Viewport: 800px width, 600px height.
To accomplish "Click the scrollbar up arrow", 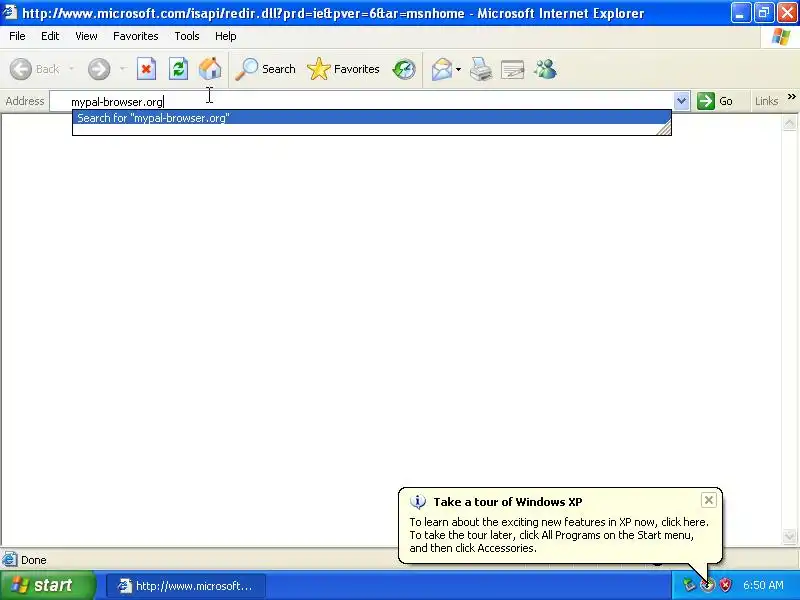I will (x=789, y=123).
